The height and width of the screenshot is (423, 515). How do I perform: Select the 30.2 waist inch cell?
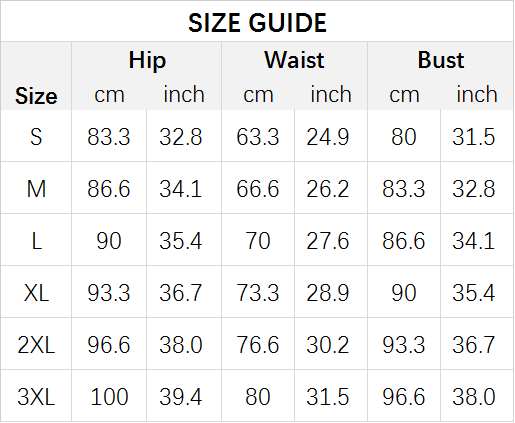328,345
